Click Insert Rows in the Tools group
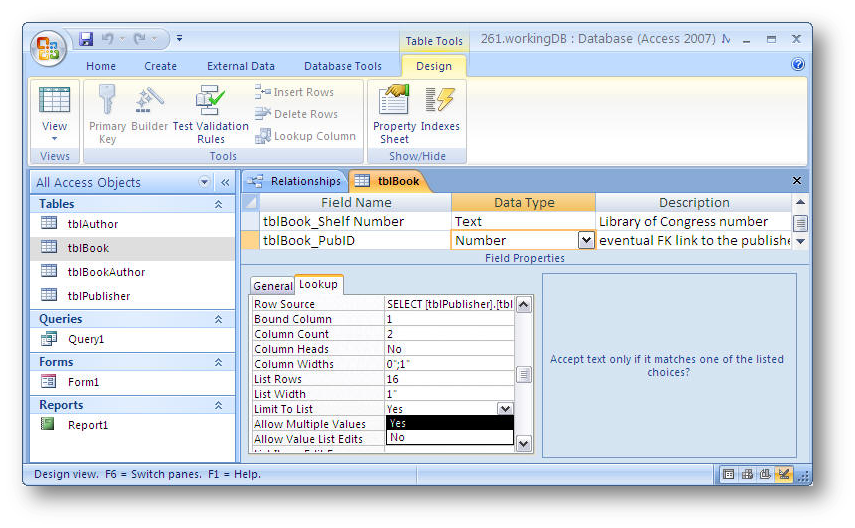The image size is (855, 528). [x=295, y=92]
